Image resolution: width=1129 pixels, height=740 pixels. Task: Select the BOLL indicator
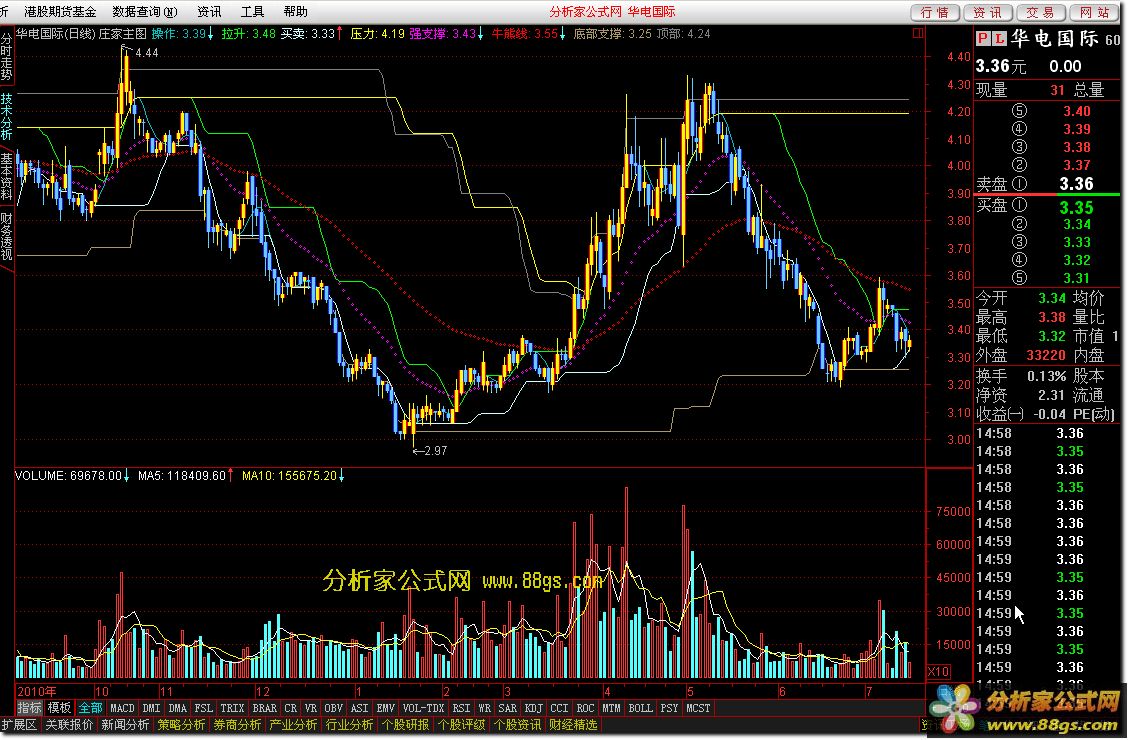(x=641, y=708)
